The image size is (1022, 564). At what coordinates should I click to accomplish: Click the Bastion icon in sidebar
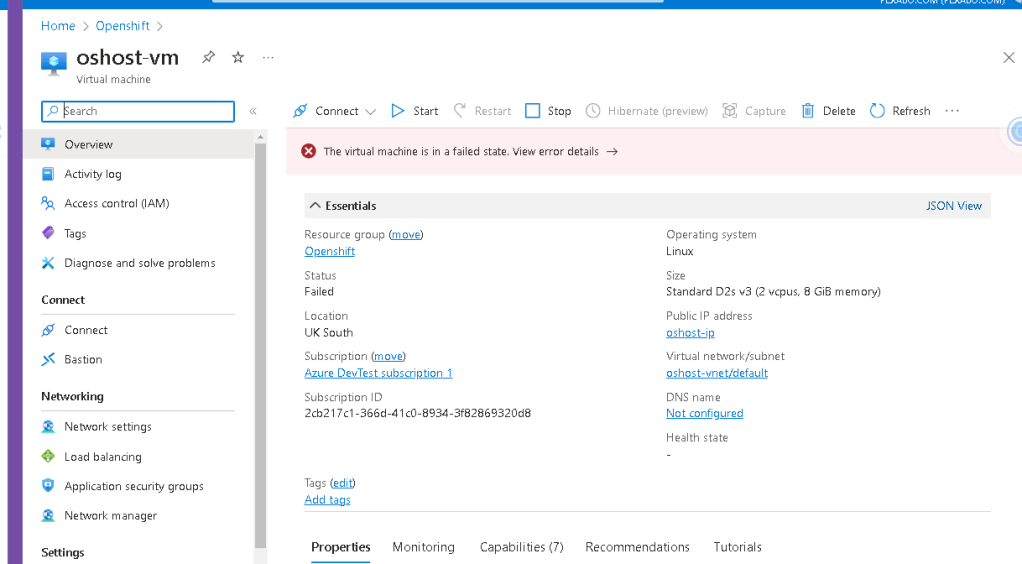(48, 359)
